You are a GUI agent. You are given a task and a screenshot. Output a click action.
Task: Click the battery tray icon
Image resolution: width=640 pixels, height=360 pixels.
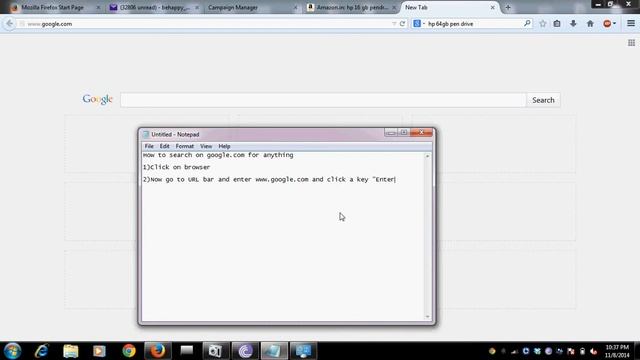click(x=582, y=351)
